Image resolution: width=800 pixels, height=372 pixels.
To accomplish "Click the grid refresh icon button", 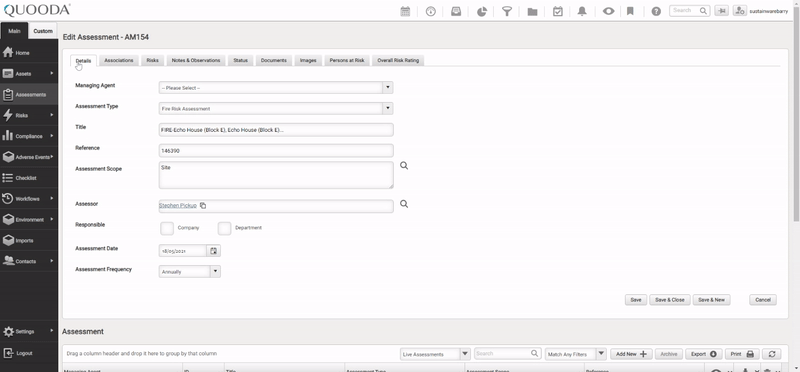I will pyautogui.click(x=772, y=354).
